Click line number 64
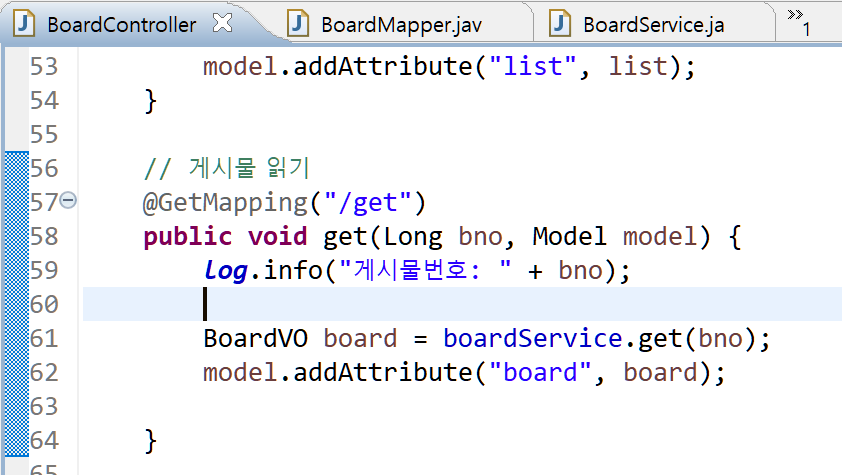 43,440
